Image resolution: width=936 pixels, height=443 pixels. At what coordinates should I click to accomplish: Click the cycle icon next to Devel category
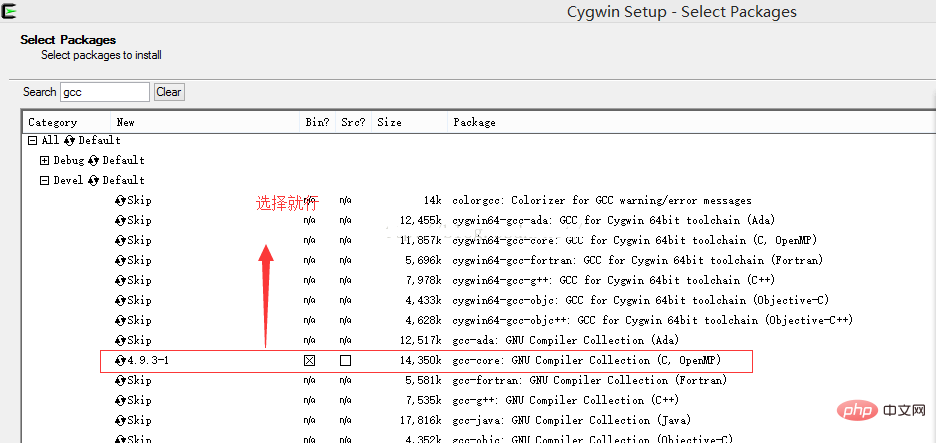click(x=93, y=180)
